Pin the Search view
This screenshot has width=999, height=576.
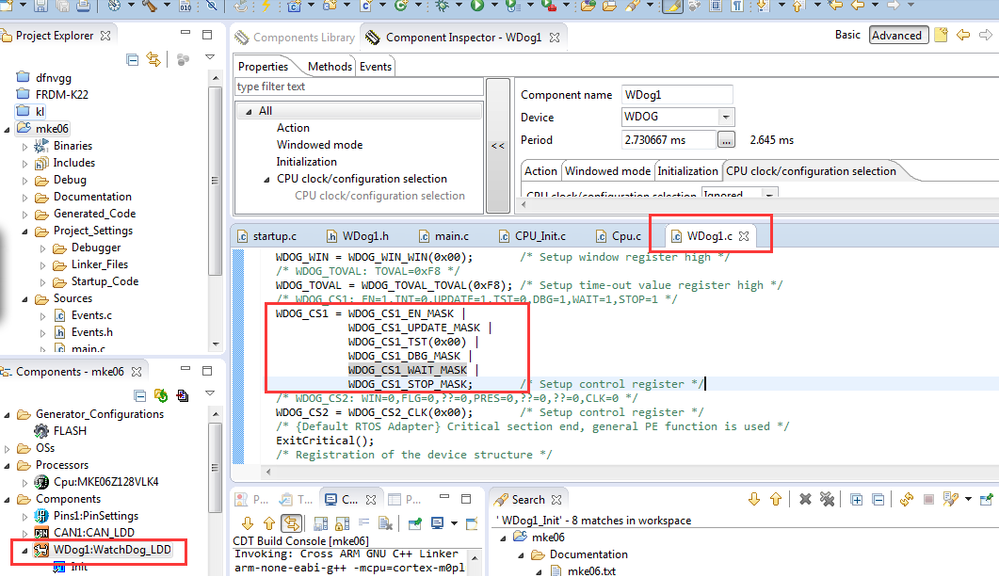tap(986, 500)
